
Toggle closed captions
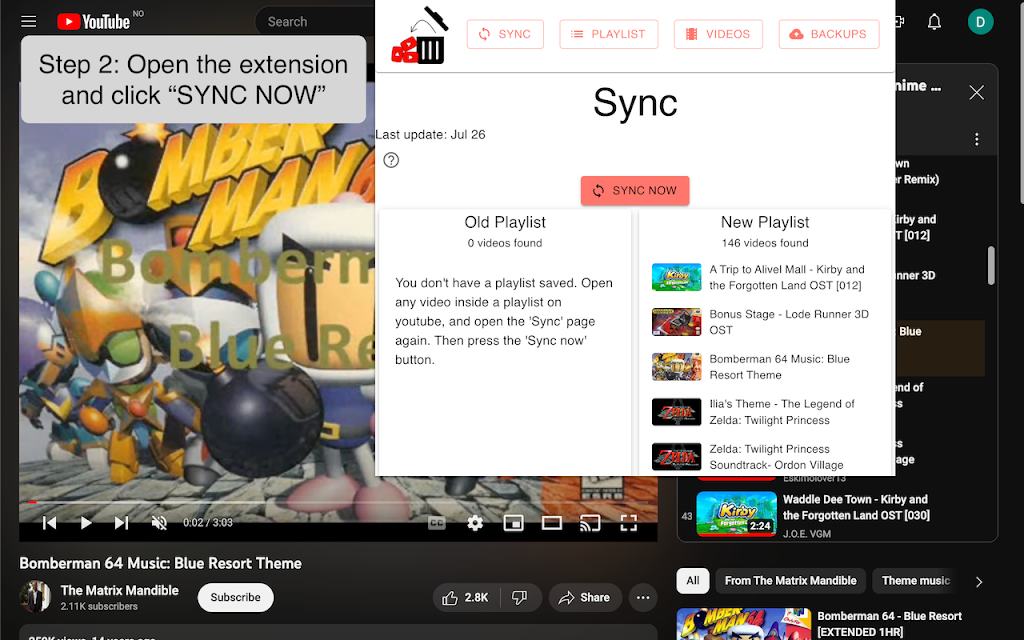[x=437, y=522]
